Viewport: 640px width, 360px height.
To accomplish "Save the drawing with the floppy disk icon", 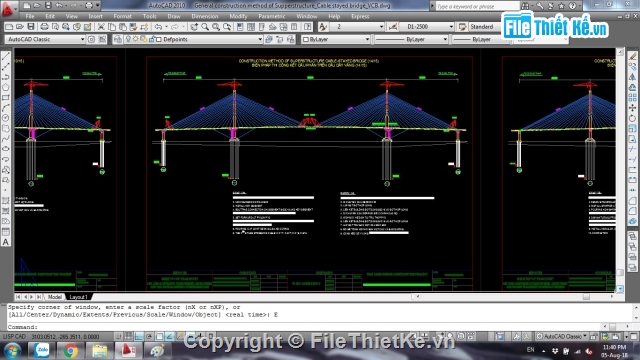I will click(31, 27).
